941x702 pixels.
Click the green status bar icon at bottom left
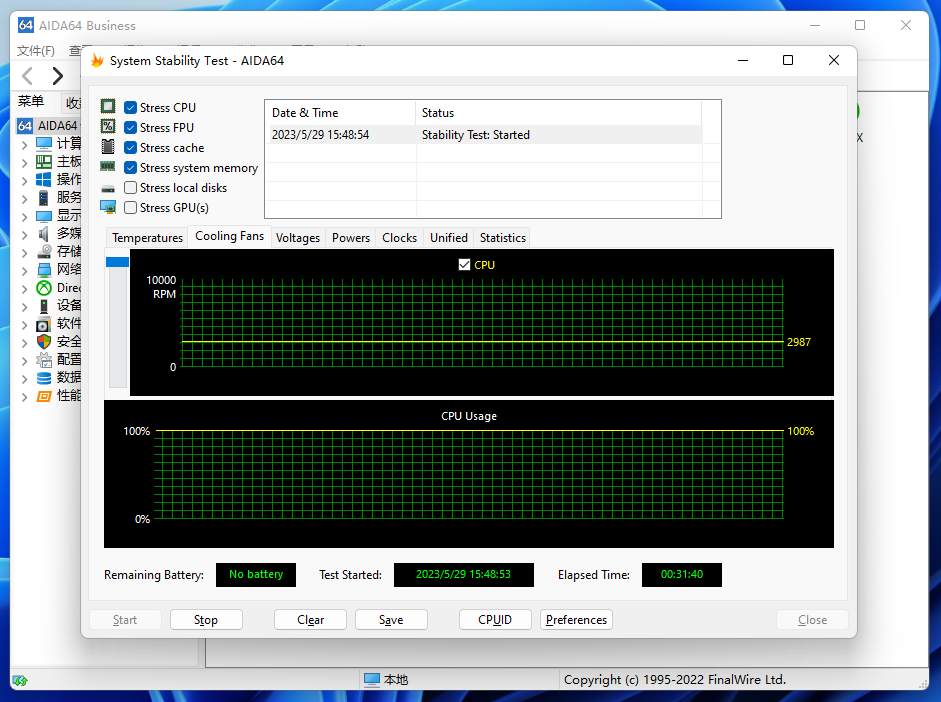[20, 680]
